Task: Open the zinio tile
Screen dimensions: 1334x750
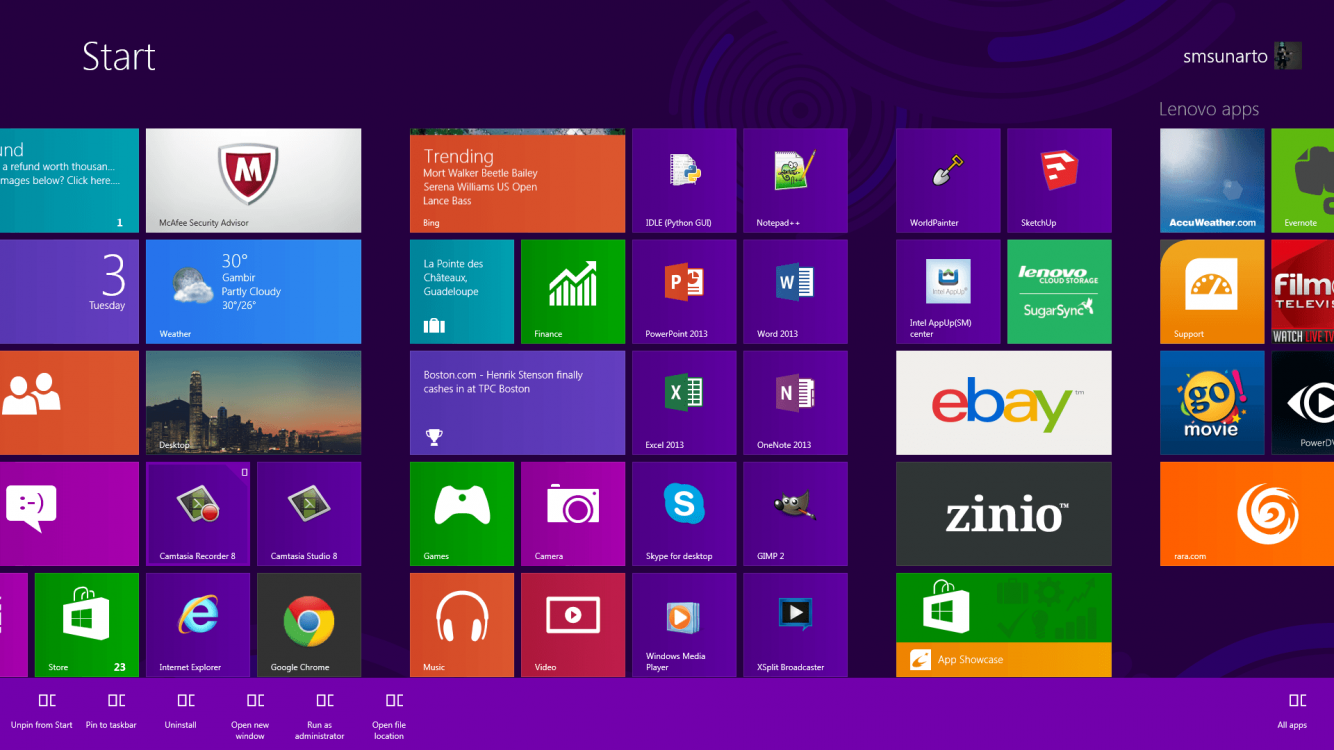Action: pos(1003,514)
